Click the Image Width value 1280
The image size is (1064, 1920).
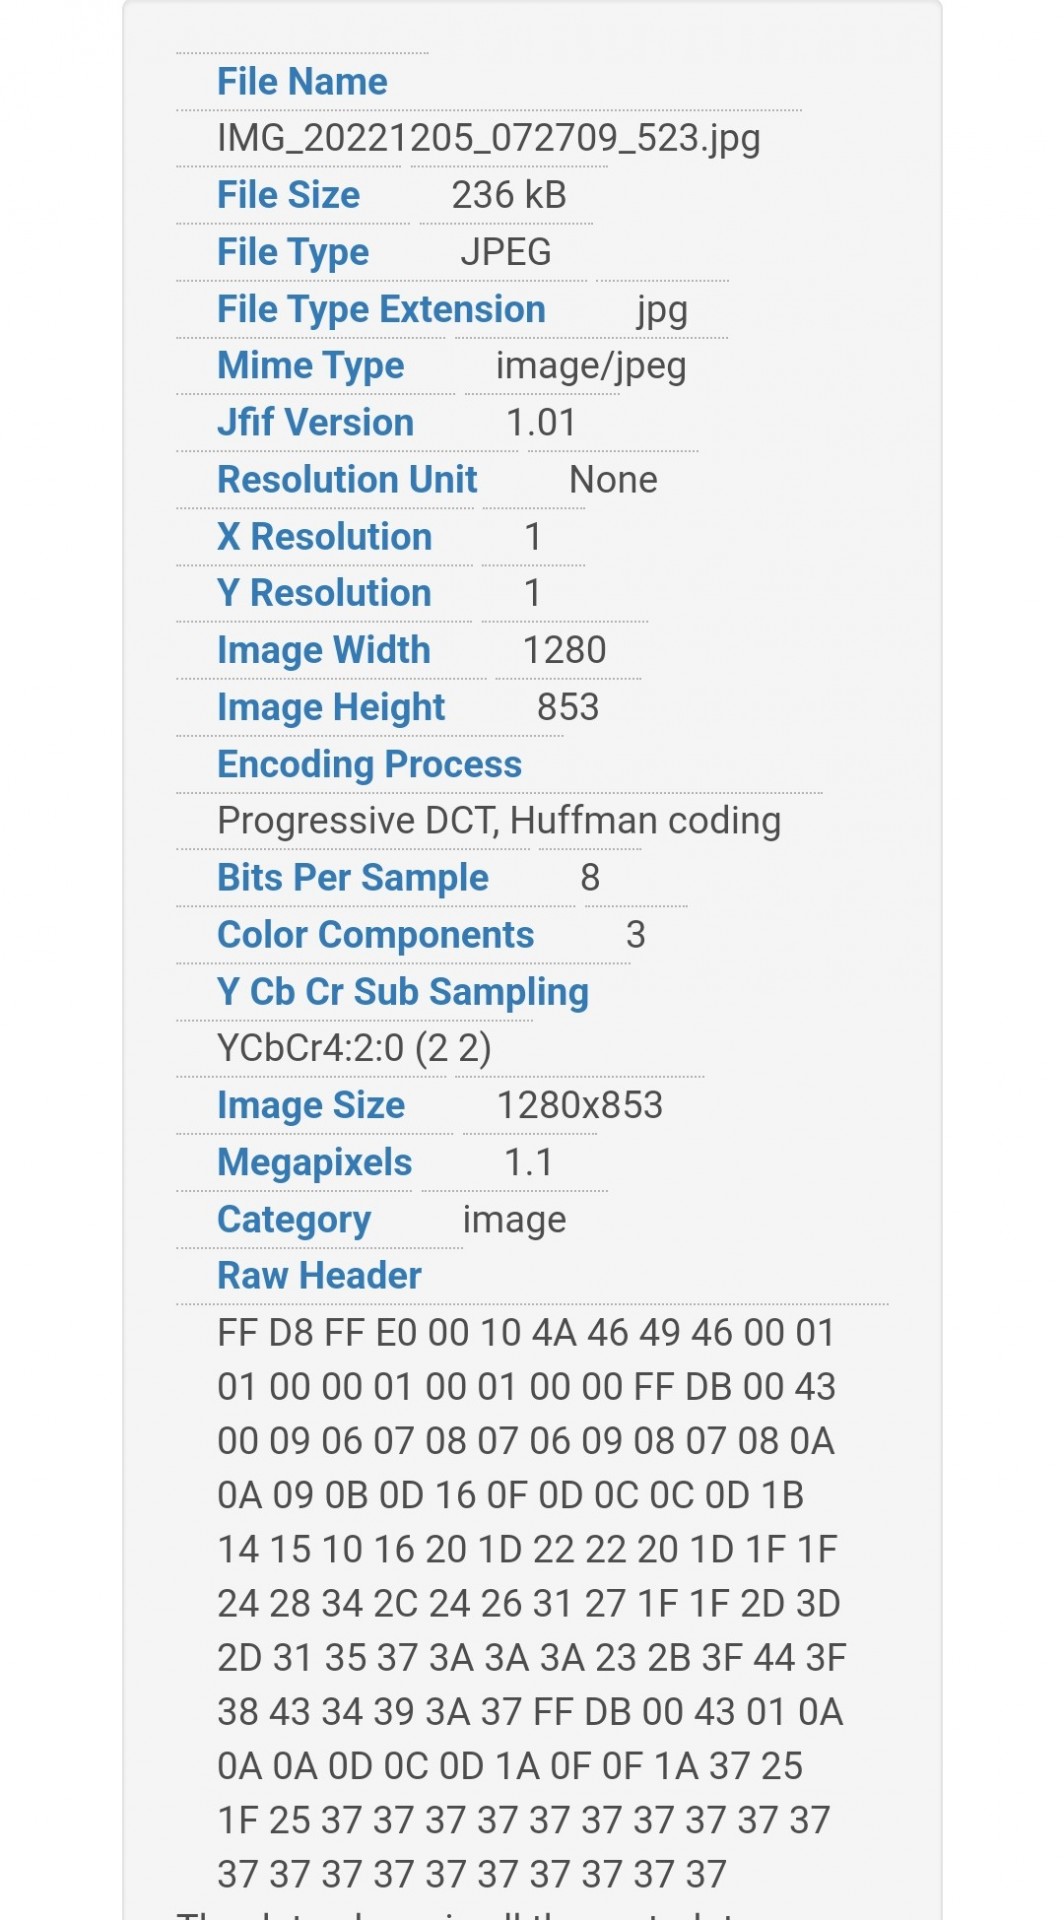tap(565, 650)
